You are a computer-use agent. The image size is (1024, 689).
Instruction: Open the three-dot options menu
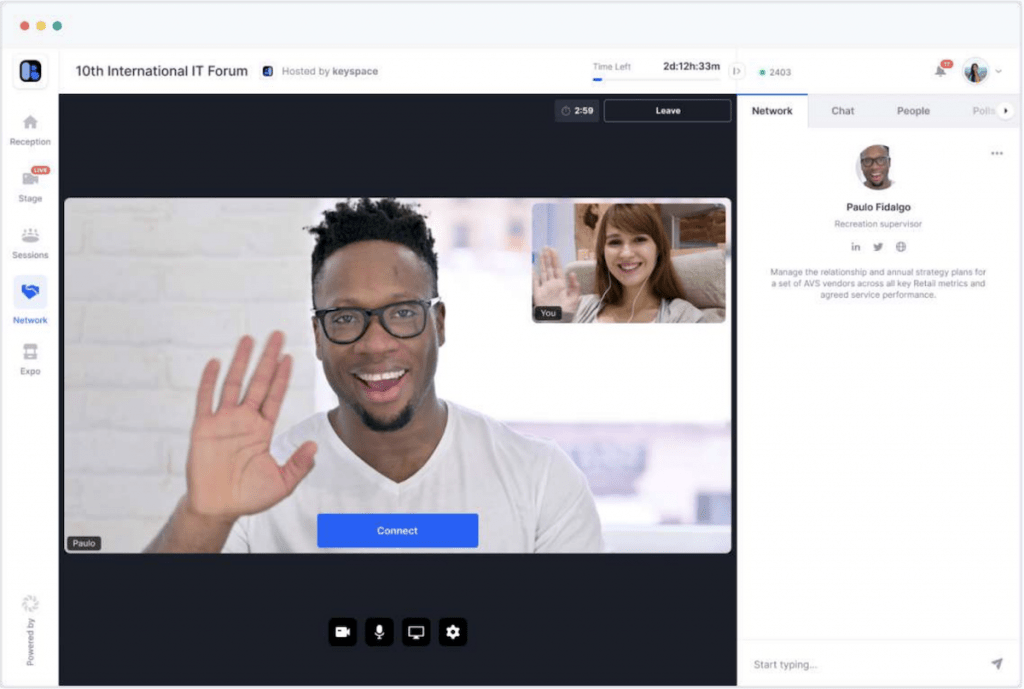coord(996,153)
